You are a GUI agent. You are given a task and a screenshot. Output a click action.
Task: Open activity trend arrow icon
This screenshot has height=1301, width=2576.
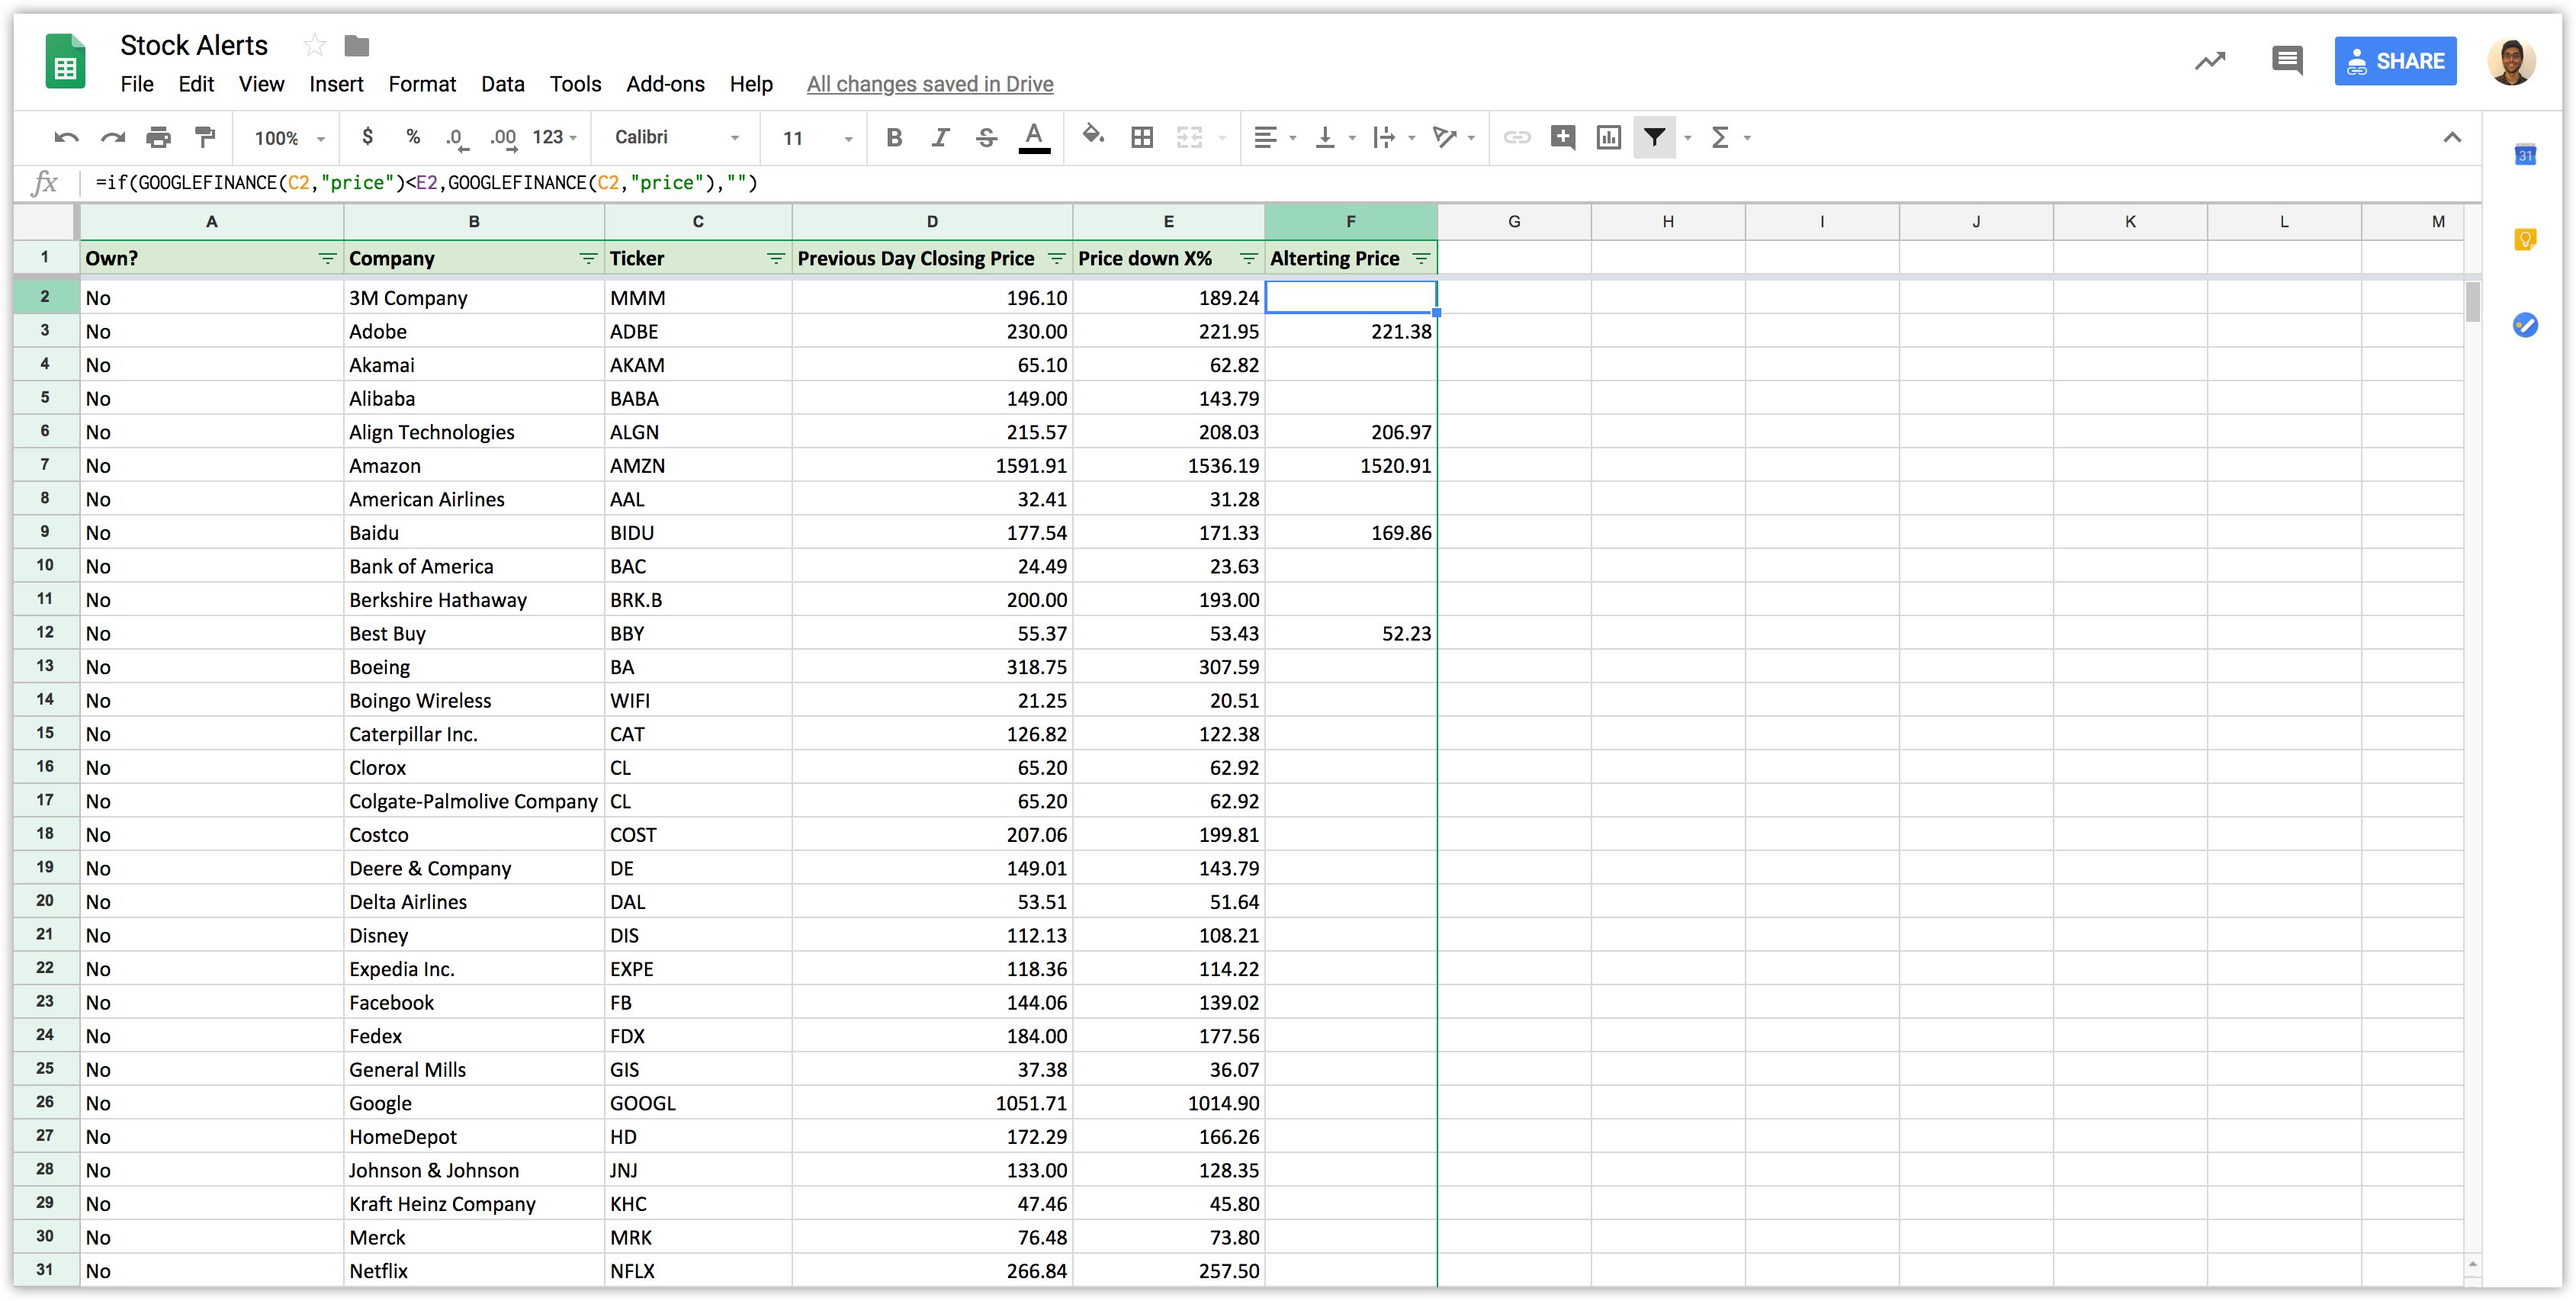2210,61
